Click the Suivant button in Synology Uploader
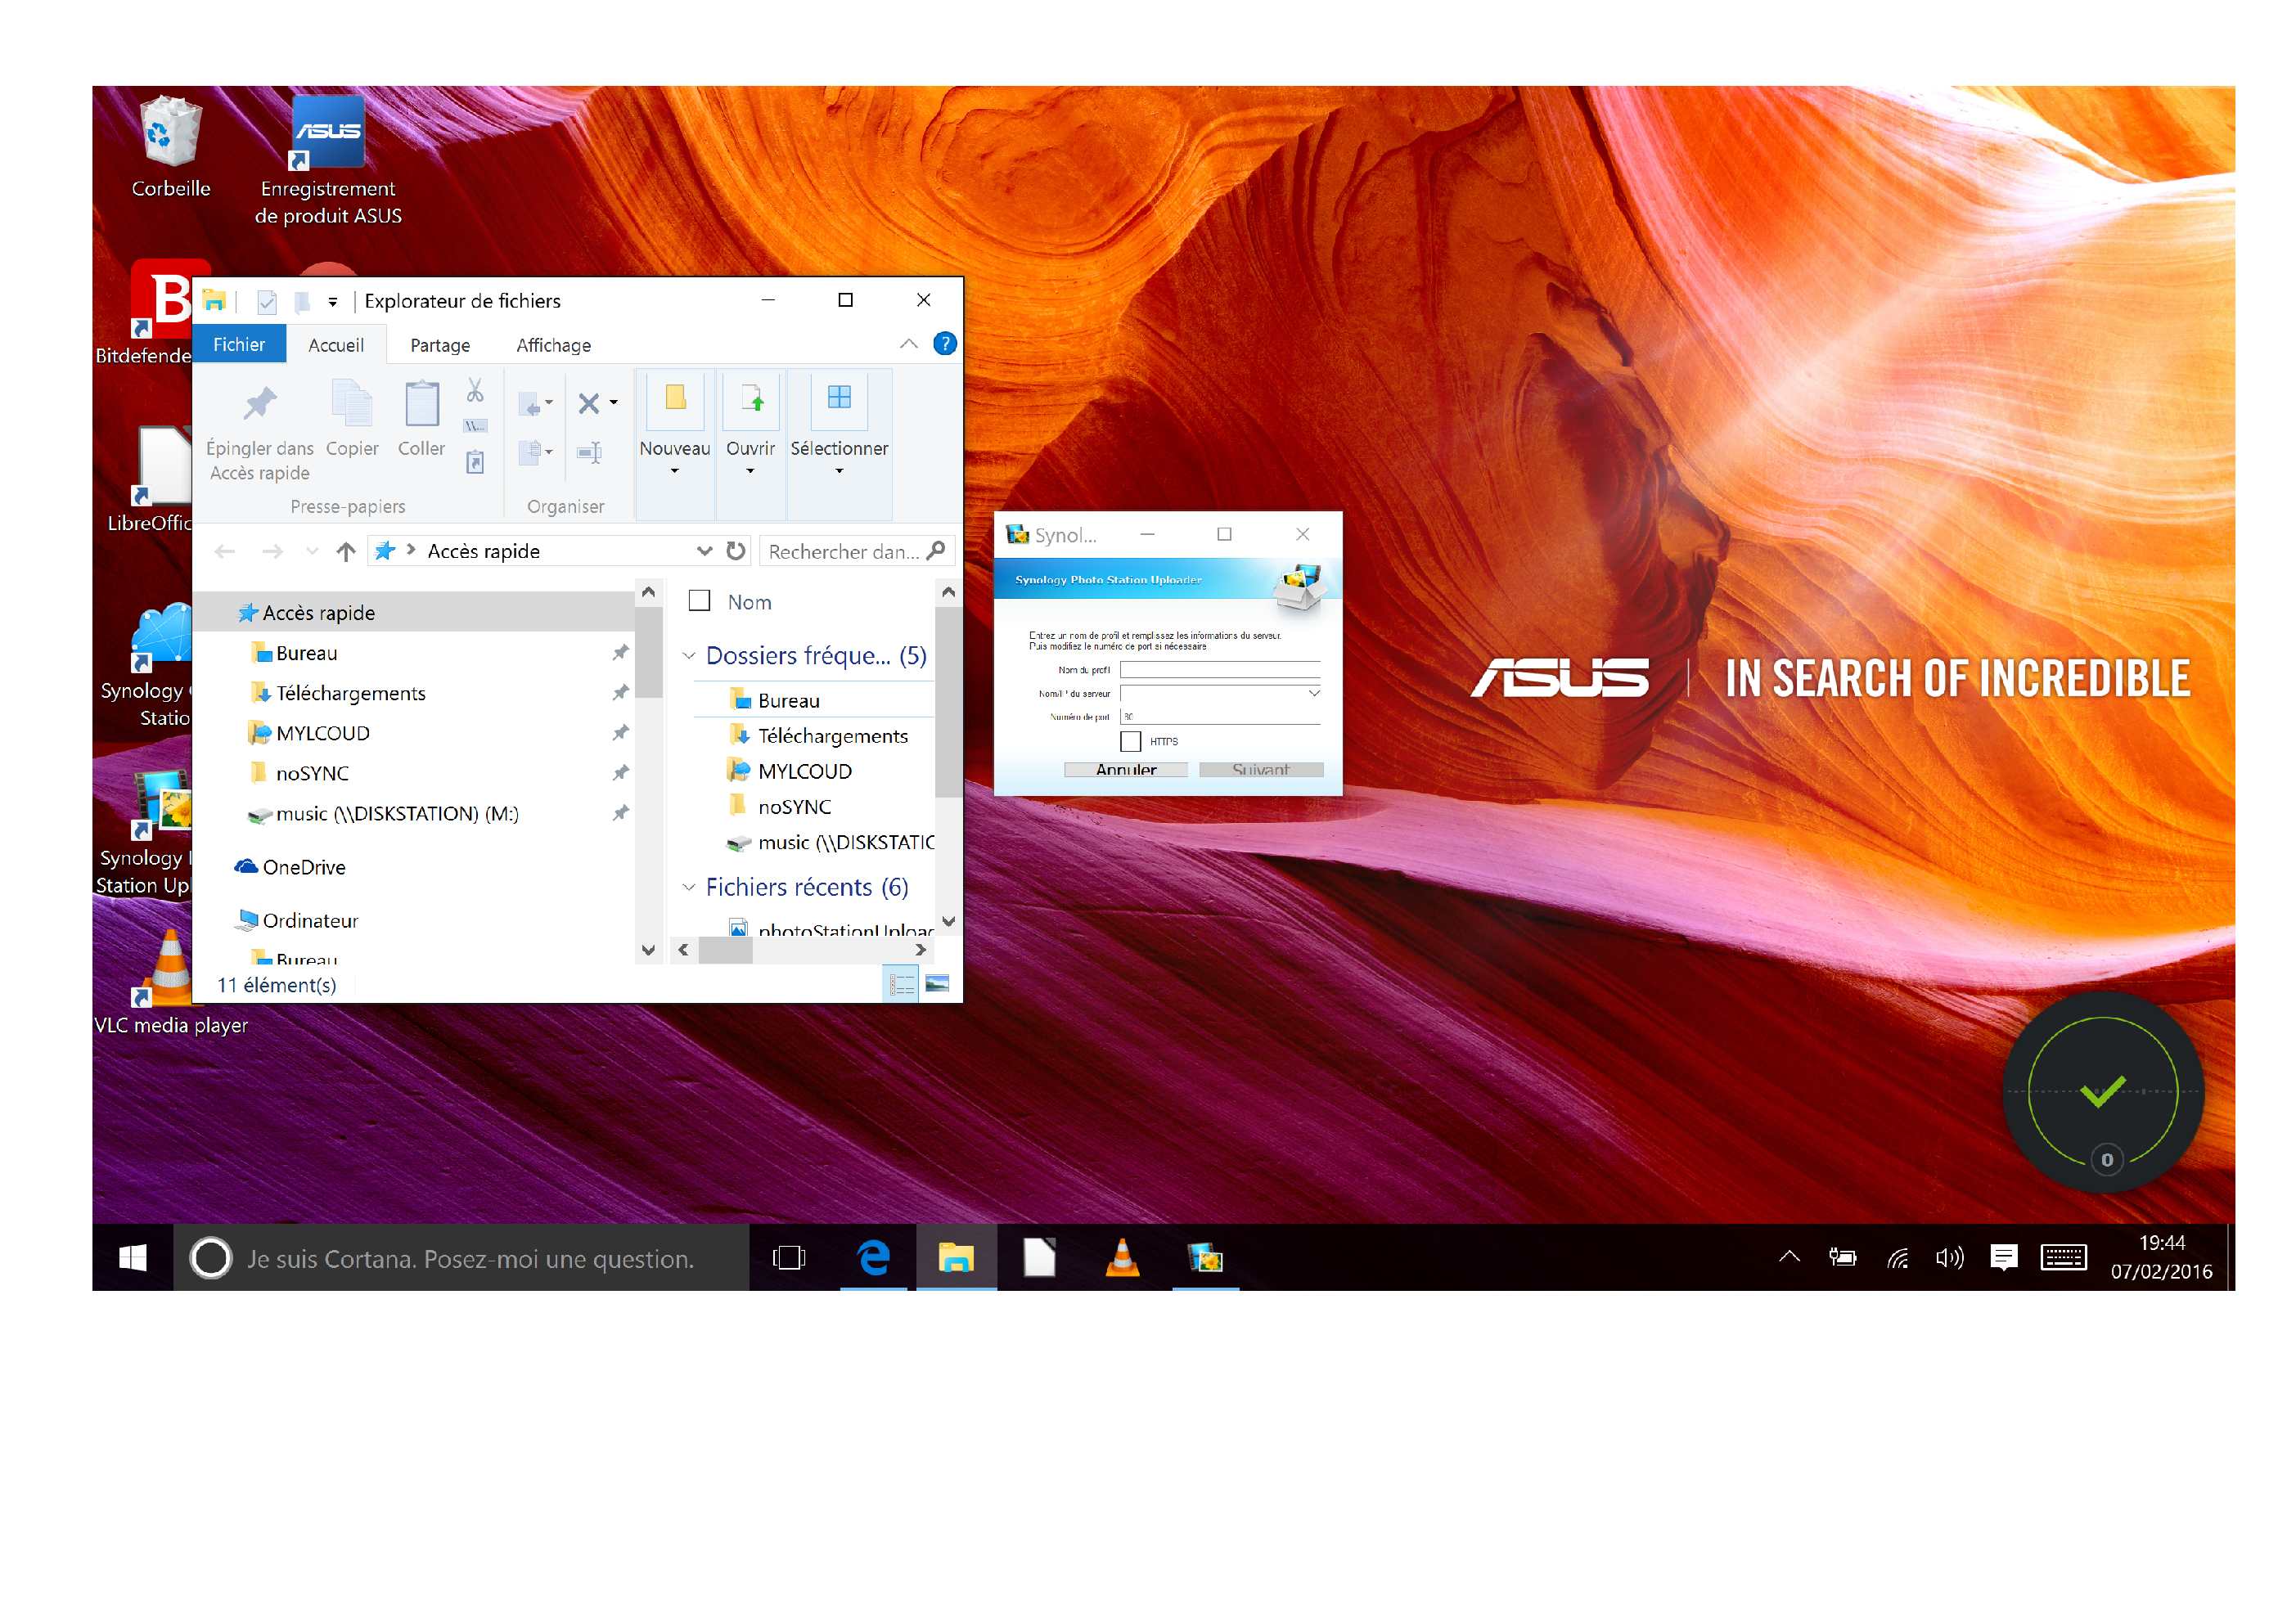 1261,769
